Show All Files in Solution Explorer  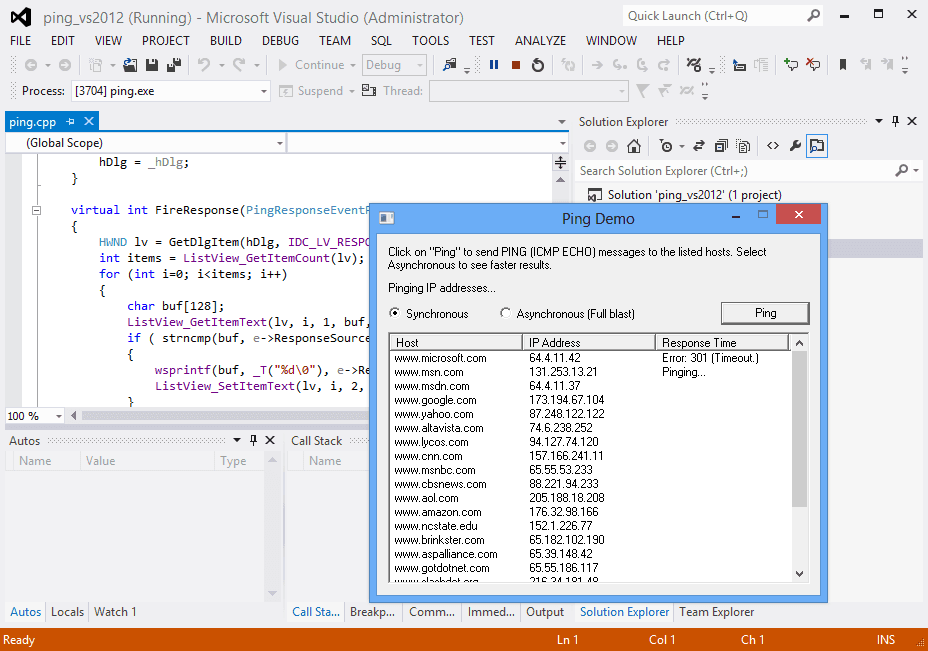[743, 146]
